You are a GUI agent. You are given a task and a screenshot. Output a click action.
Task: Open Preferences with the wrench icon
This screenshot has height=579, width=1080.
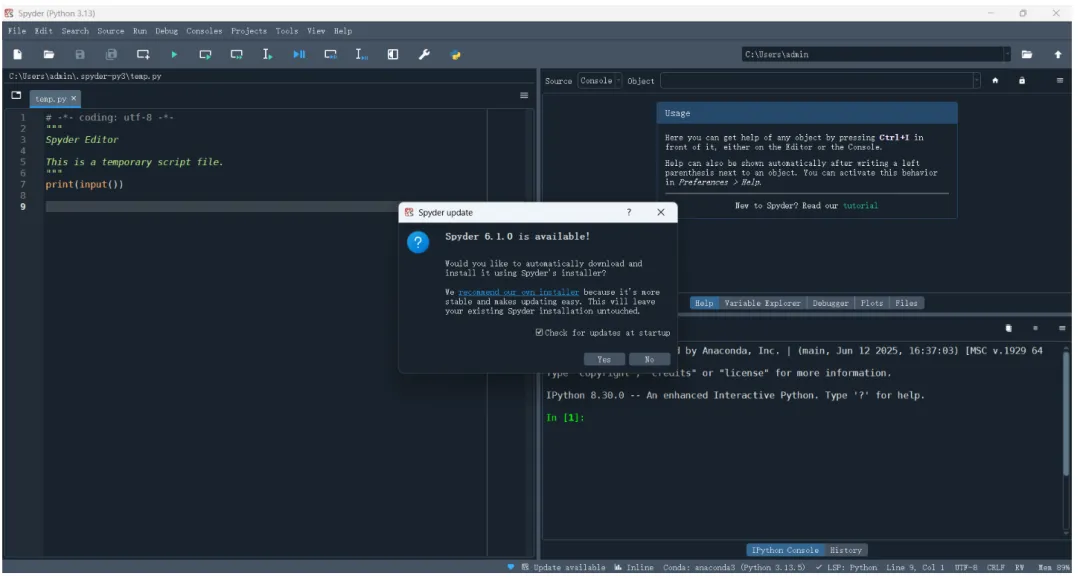click(424, 55)
